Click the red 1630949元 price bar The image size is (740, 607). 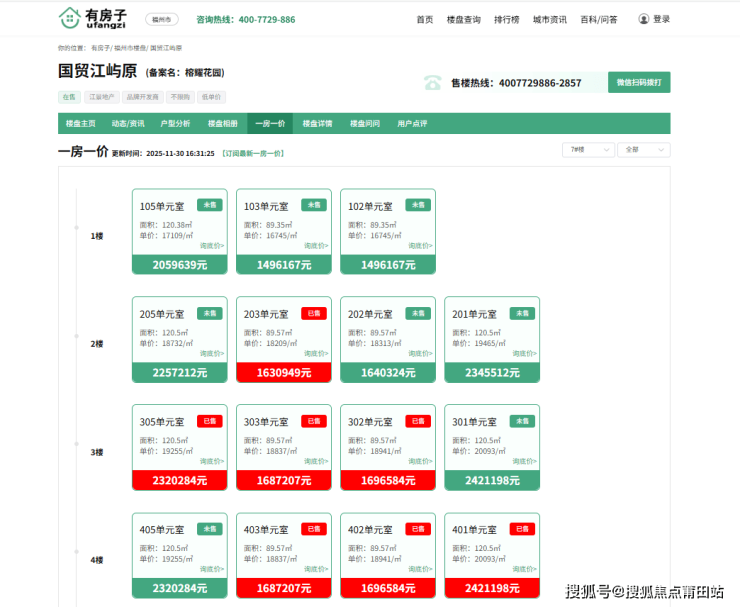(x=284, y=373)
